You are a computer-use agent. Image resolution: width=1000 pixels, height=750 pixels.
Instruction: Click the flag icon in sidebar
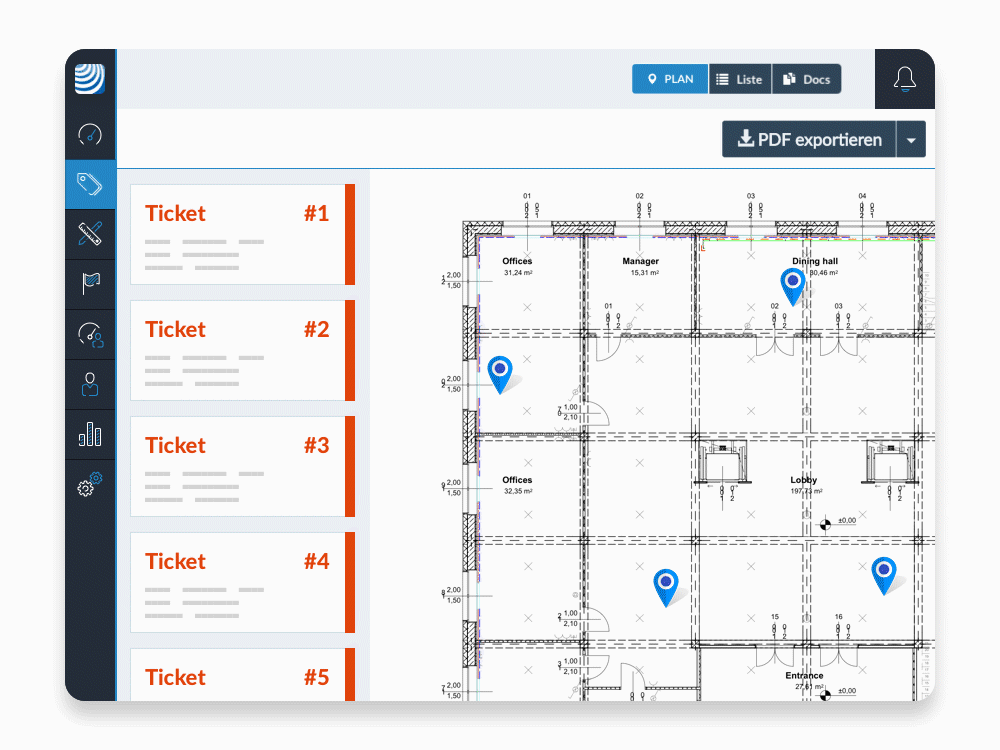click(x=90, y=284)
